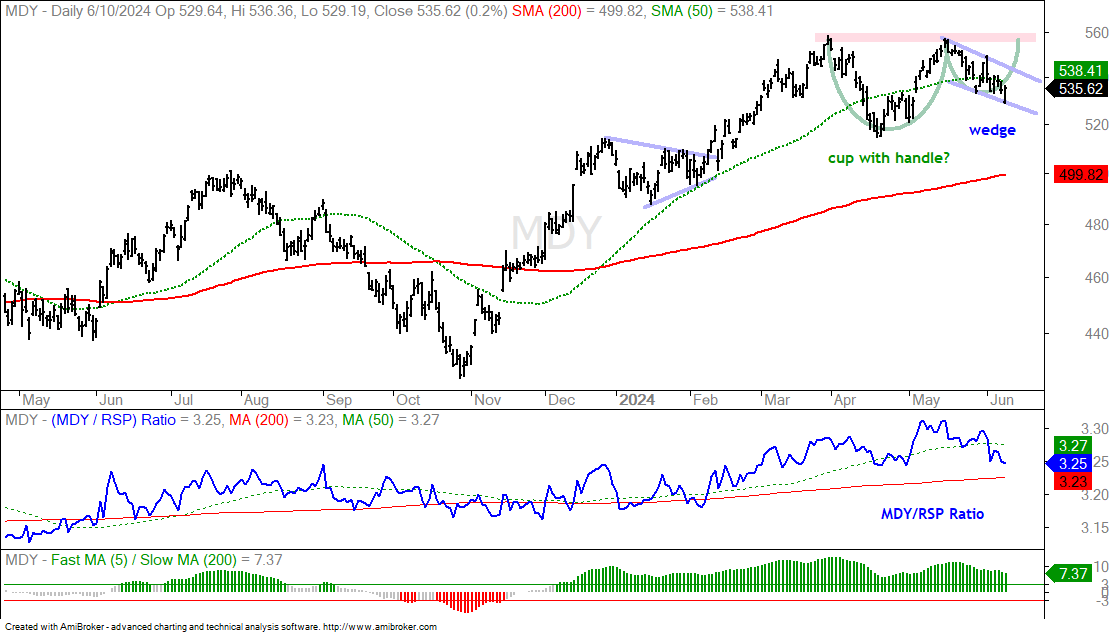
Task: Click the Aug label on the time axis
Action: pos(256,400)
